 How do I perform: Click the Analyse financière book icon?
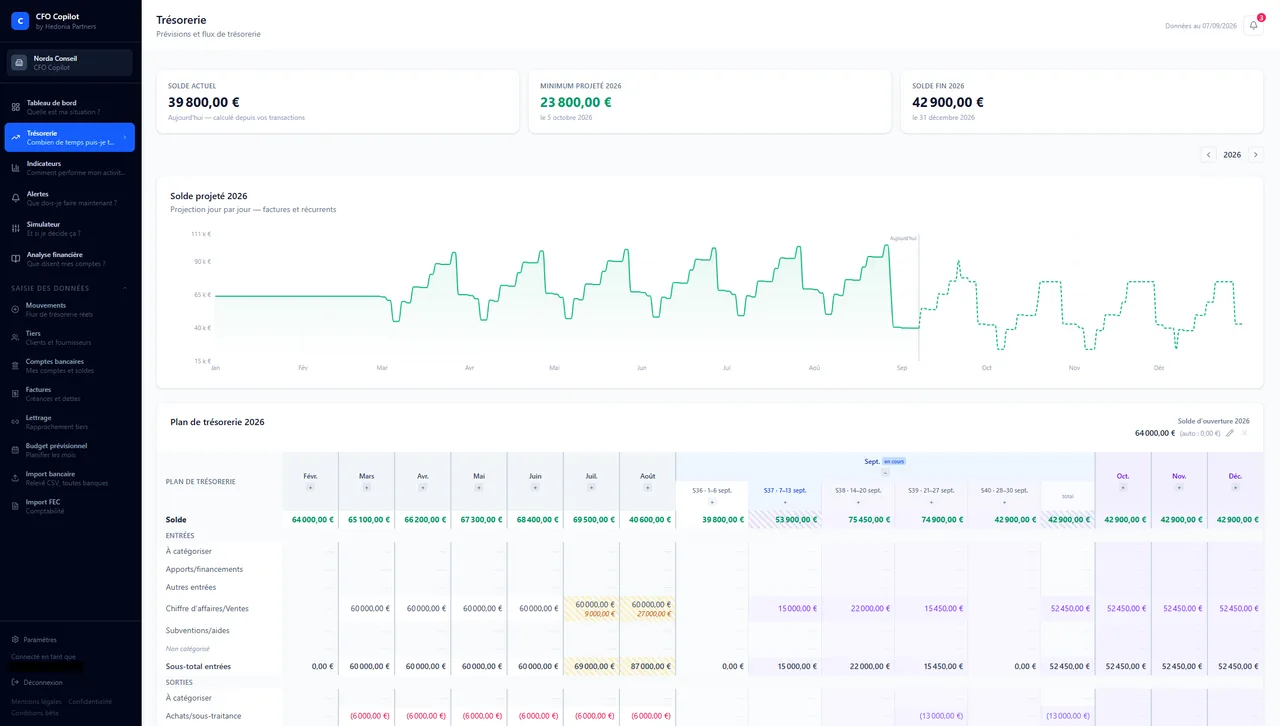(x=16, y=258)
